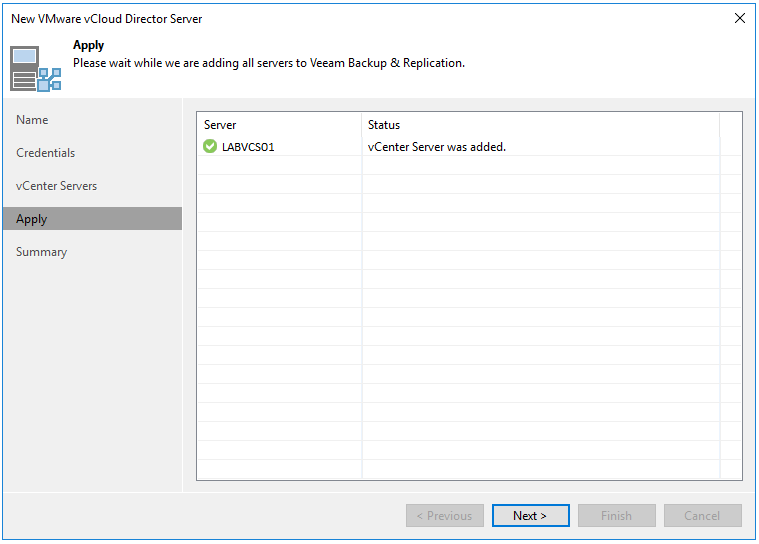The height and width of the screenshot is (544, 759).
Task: Click the Finish button
Action: click(x=616, y=516)
